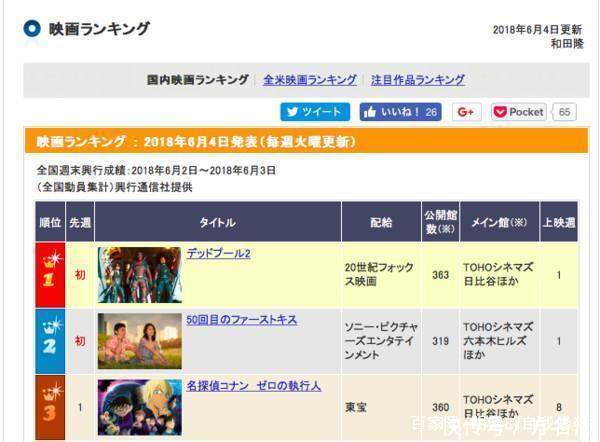This screenshot has height=442, width=600.
Task: Click the 上映週 column header
Action: click(x=559, y=222)
